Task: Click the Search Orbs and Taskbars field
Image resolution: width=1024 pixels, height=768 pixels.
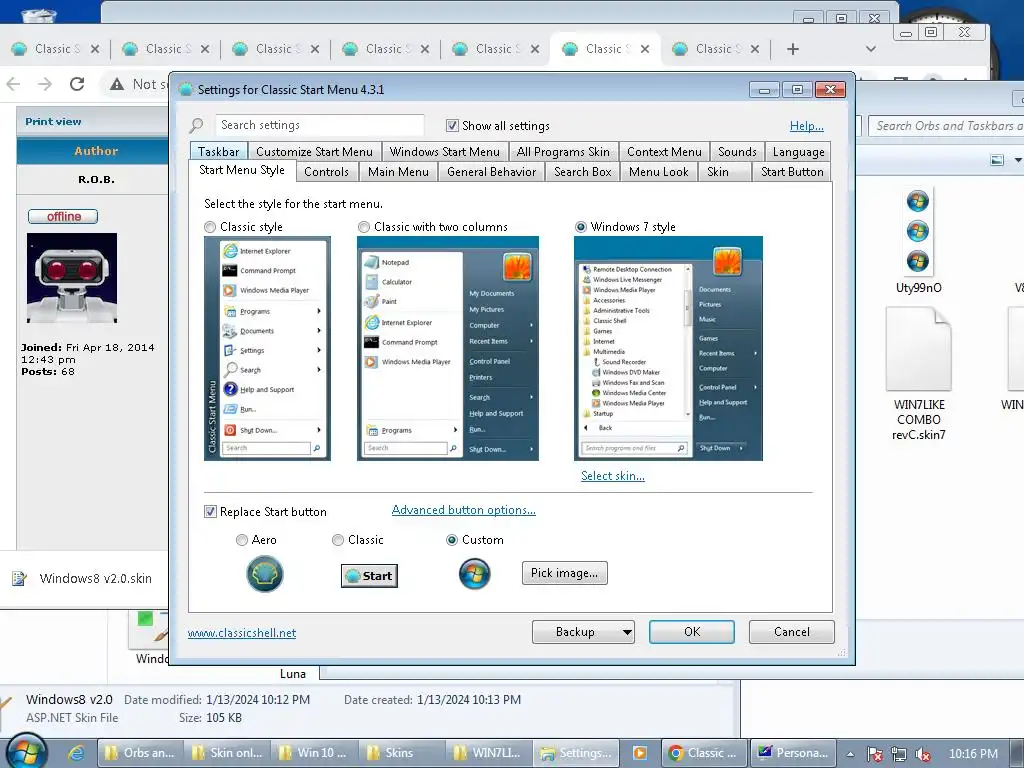Action: (x=946, y=125)
